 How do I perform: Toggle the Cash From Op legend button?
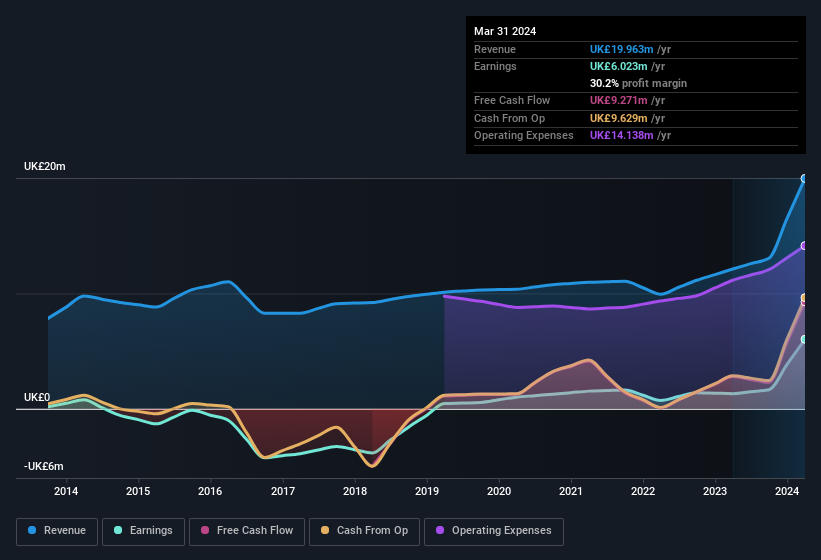(364, 531)
